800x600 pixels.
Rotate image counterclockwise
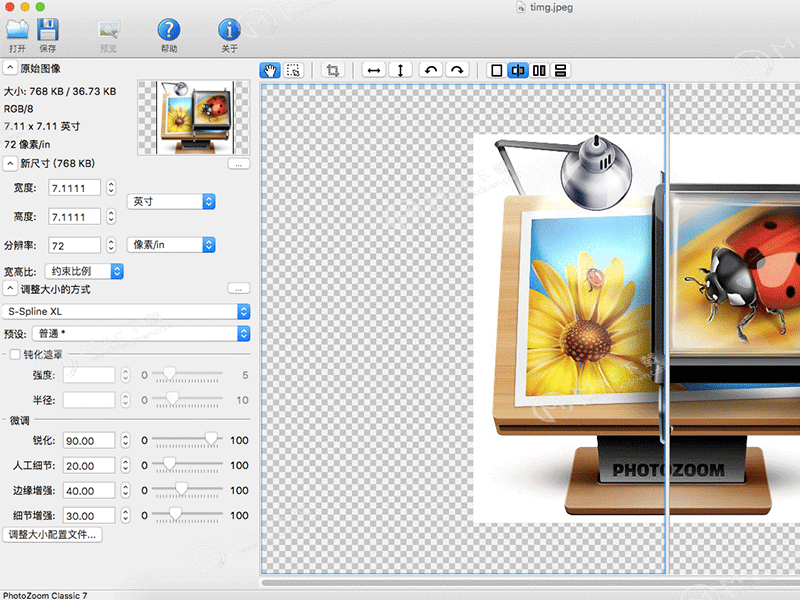pos(431,70)
